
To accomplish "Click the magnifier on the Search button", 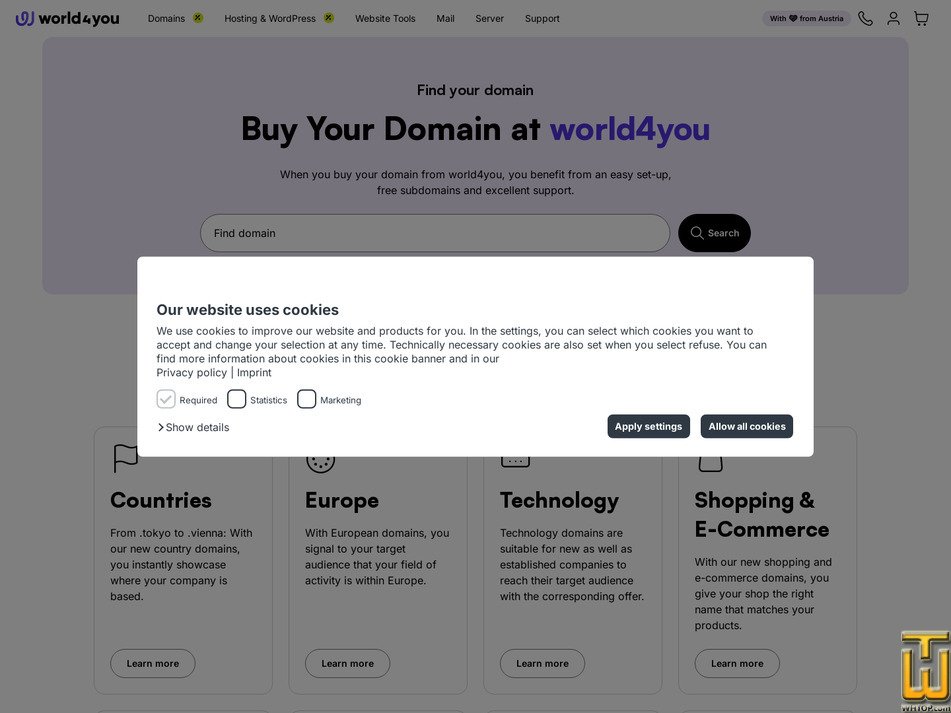I will point(697,233).
